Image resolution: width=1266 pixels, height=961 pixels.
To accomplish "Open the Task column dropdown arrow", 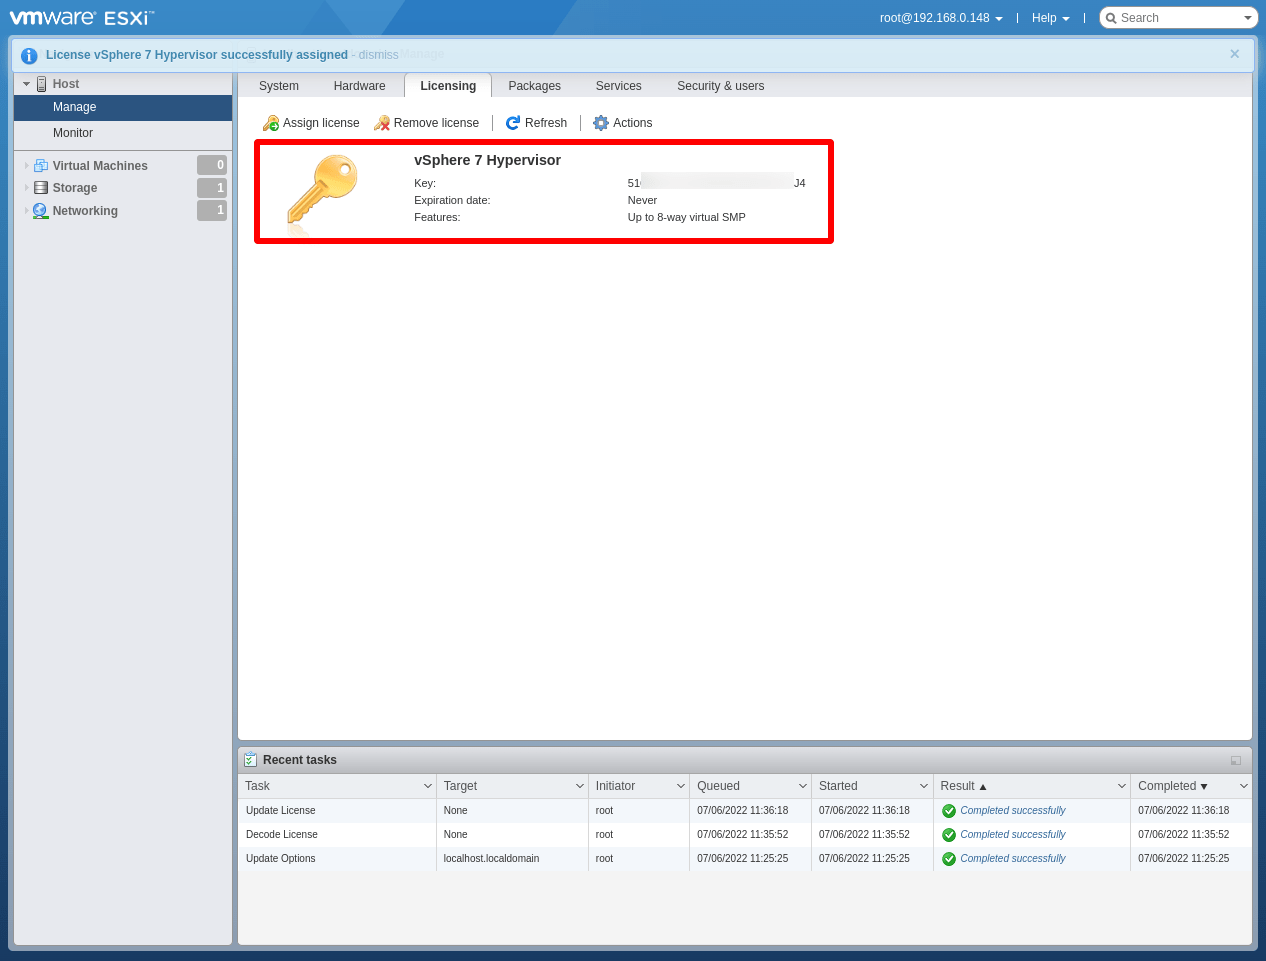I will [x=427, y=786].
